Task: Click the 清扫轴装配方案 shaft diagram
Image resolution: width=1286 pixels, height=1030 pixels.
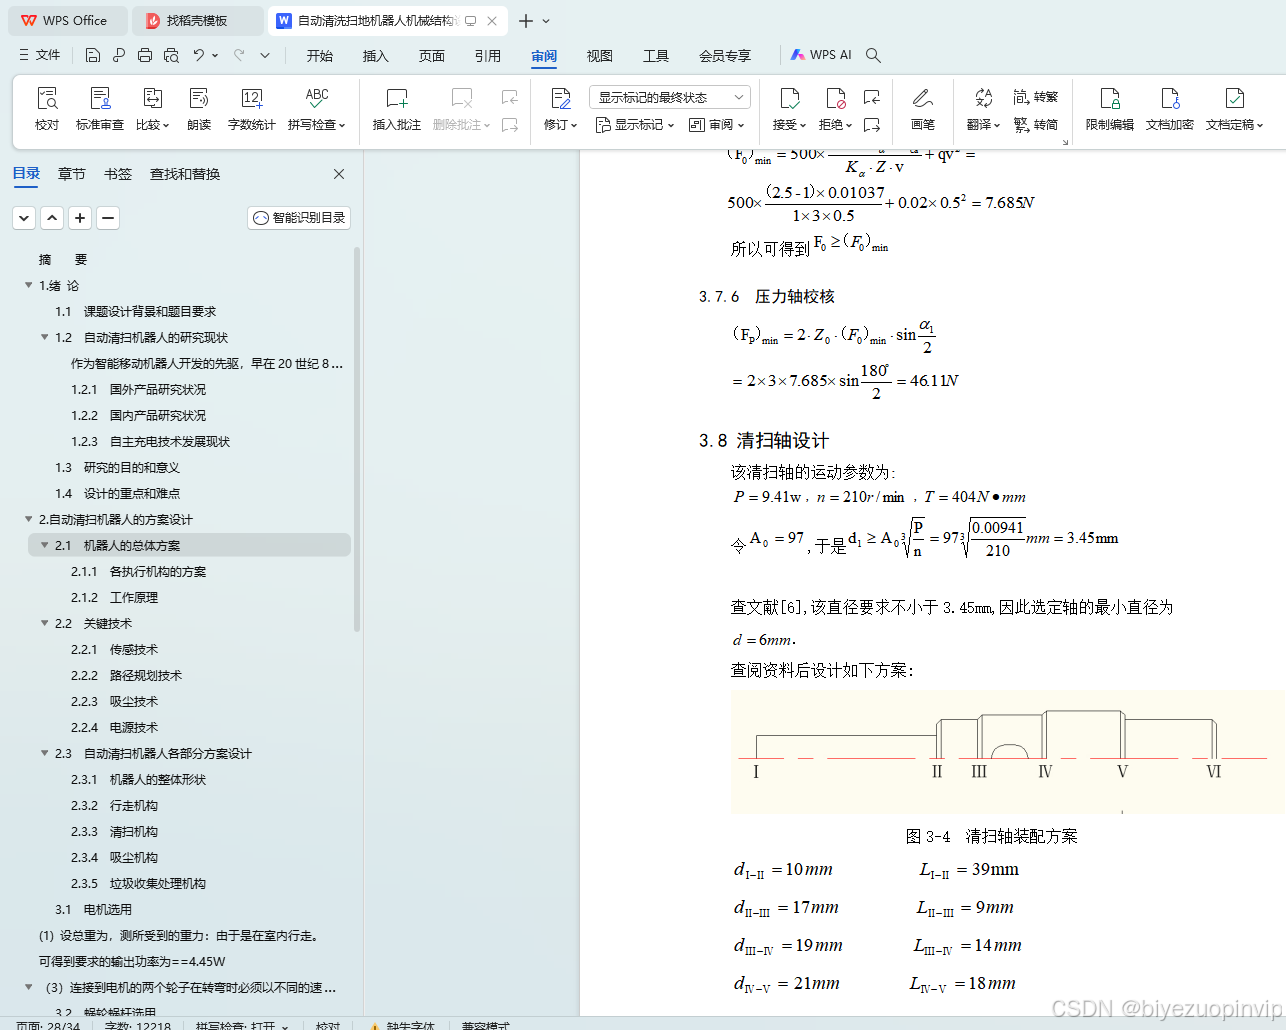Action: pyautogui.click(x=1007, y=751)
